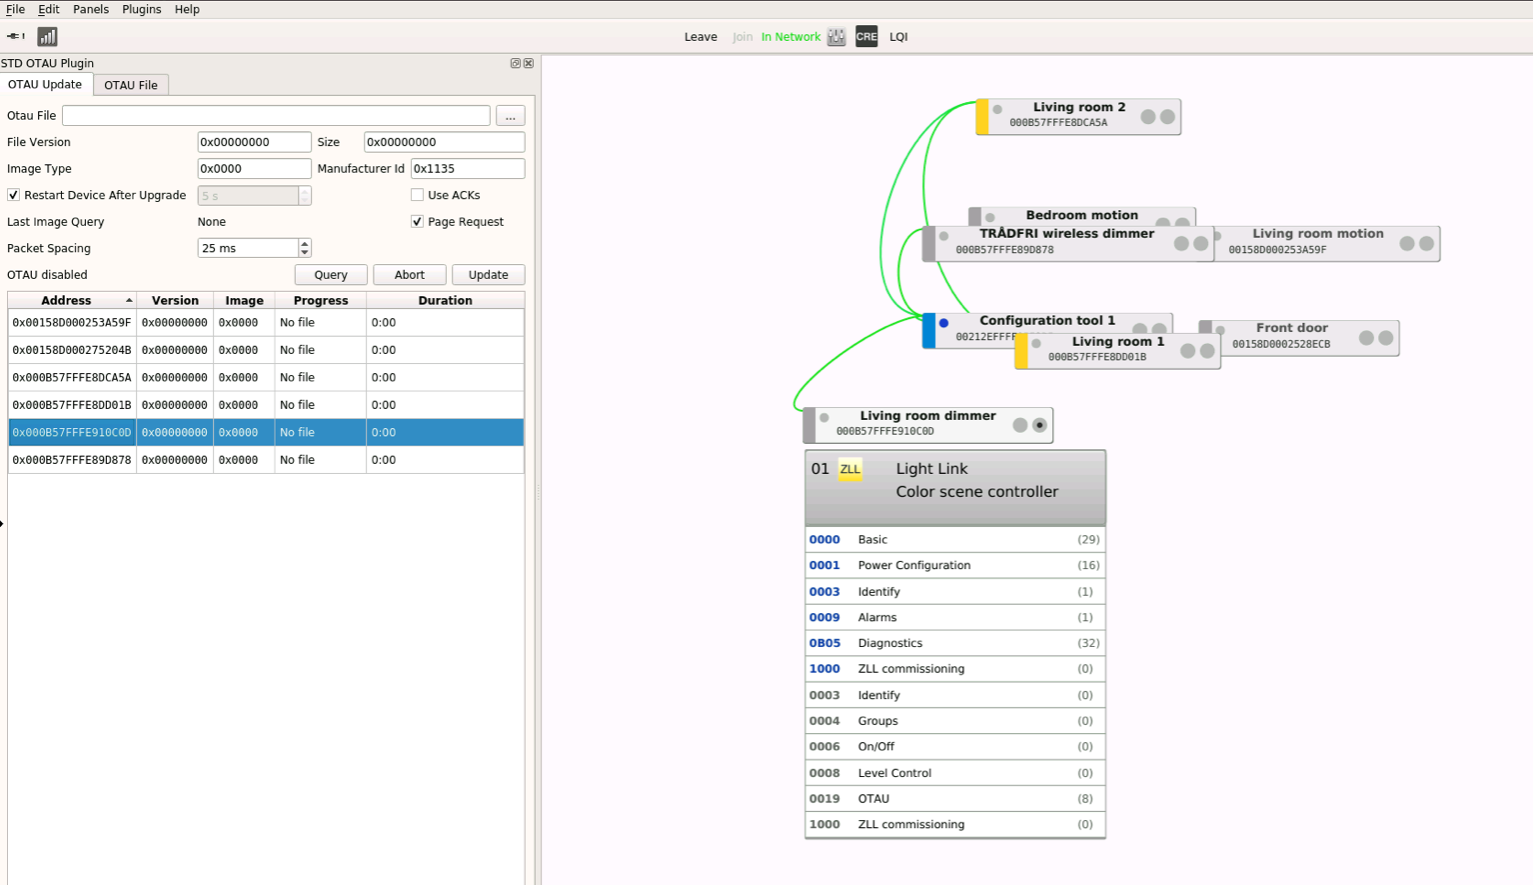Open network settings via the sliders icon
1533x885 pixels.
point(837,37)
